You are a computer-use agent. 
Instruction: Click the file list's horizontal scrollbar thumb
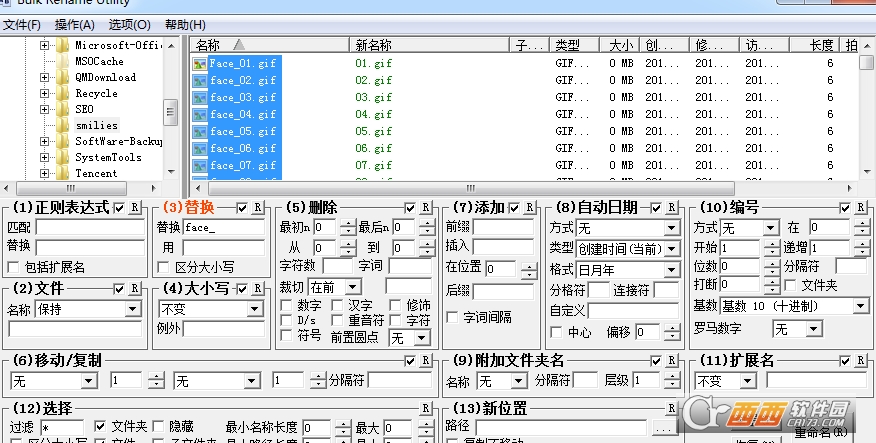click(471, 188)
